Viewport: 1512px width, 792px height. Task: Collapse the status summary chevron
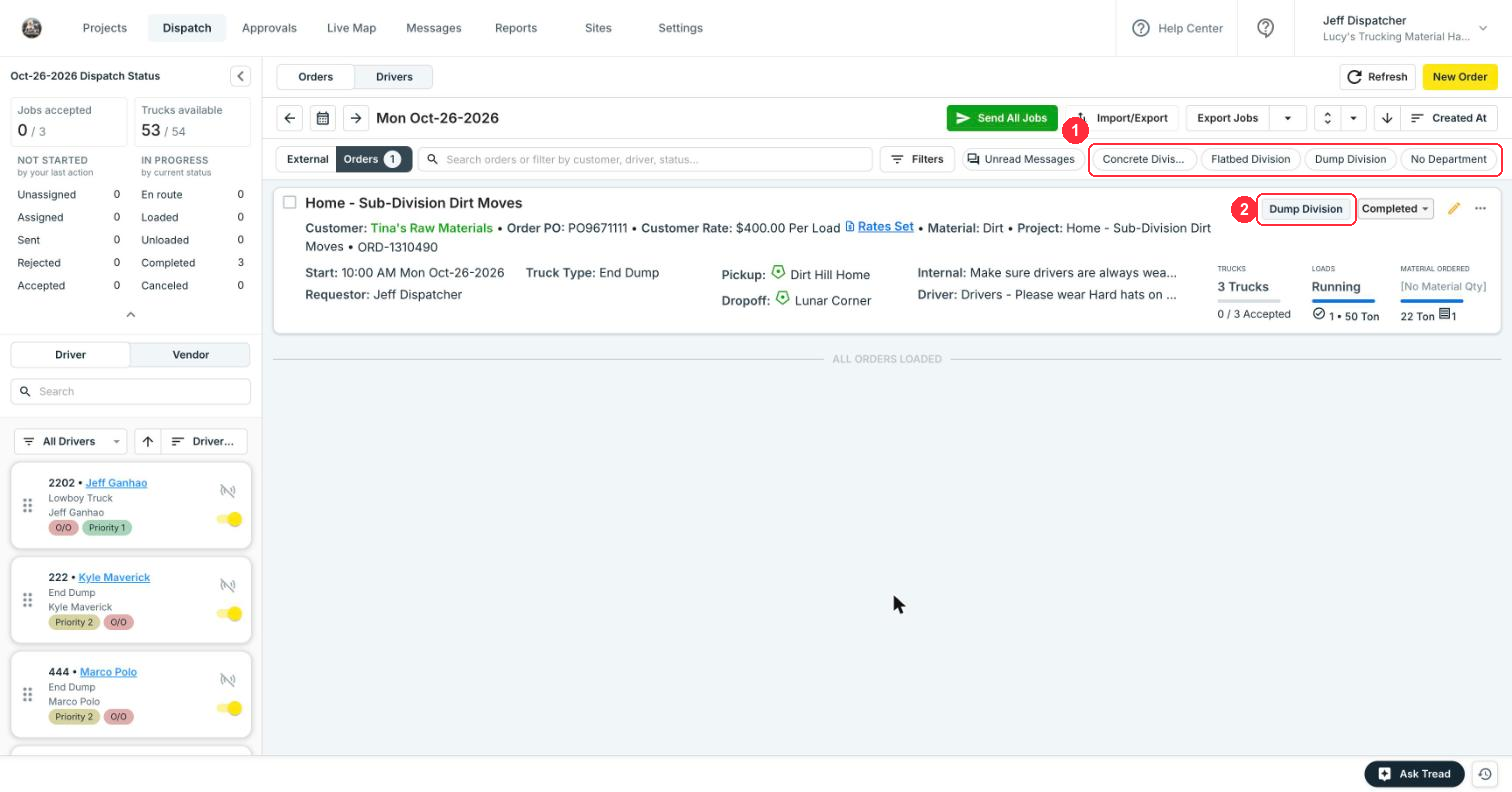pos(130,314)
